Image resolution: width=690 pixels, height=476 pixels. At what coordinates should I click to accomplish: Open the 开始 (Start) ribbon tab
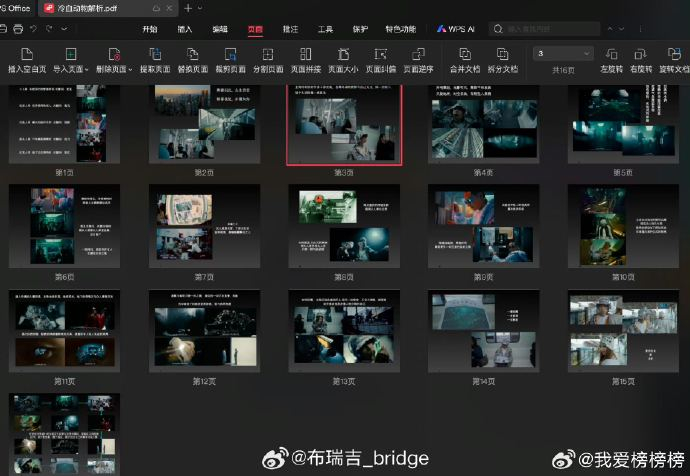point(150,29)
